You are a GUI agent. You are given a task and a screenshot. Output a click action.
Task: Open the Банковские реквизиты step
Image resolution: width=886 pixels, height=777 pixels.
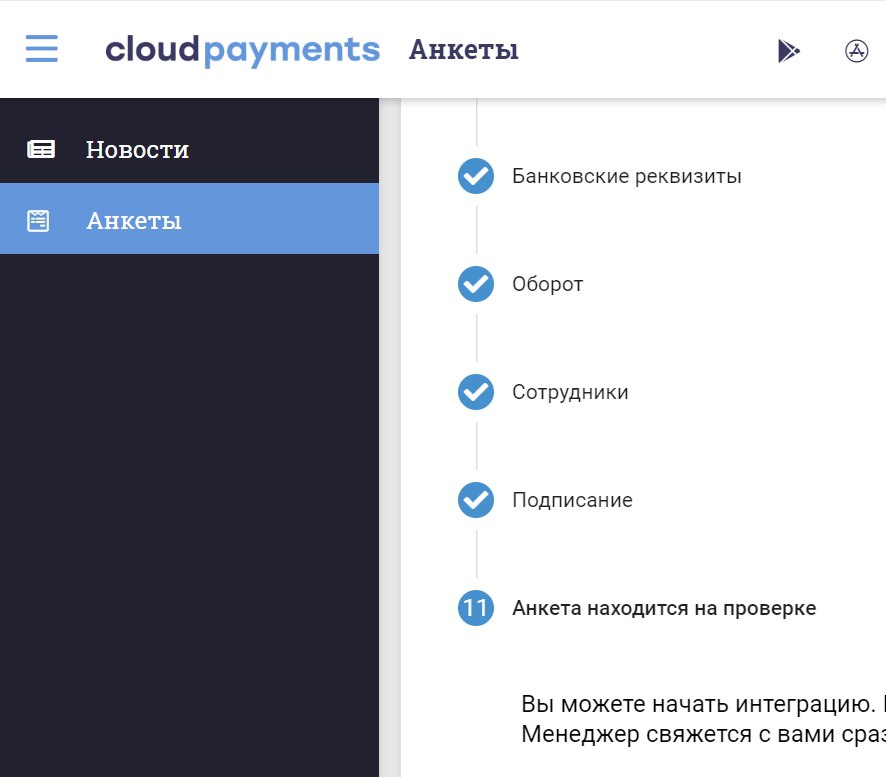click(x=627, y=176)
